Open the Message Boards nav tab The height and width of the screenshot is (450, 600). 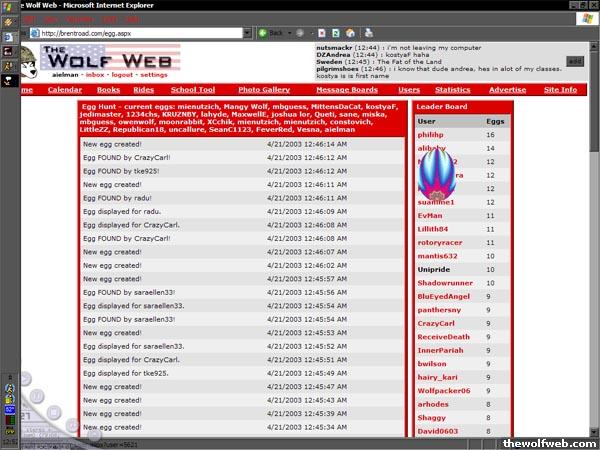pyautogui.click(x=346, y=90)
